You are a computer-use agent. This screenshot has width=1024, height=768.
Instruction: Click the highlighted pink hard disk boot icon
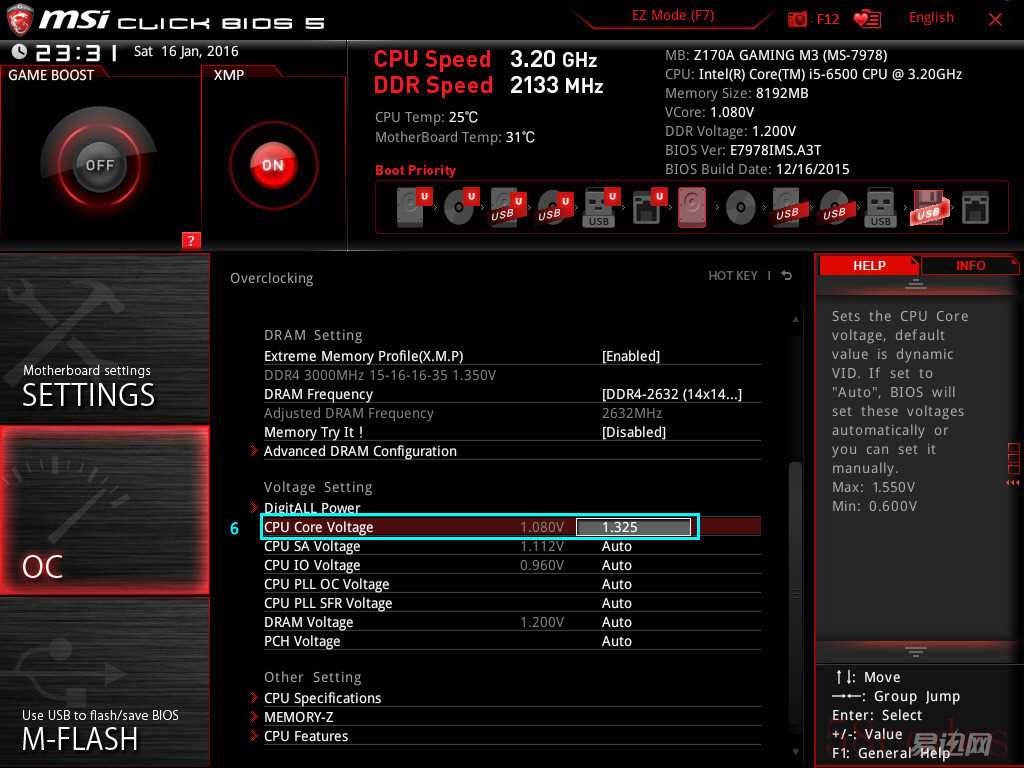(692, 207)
